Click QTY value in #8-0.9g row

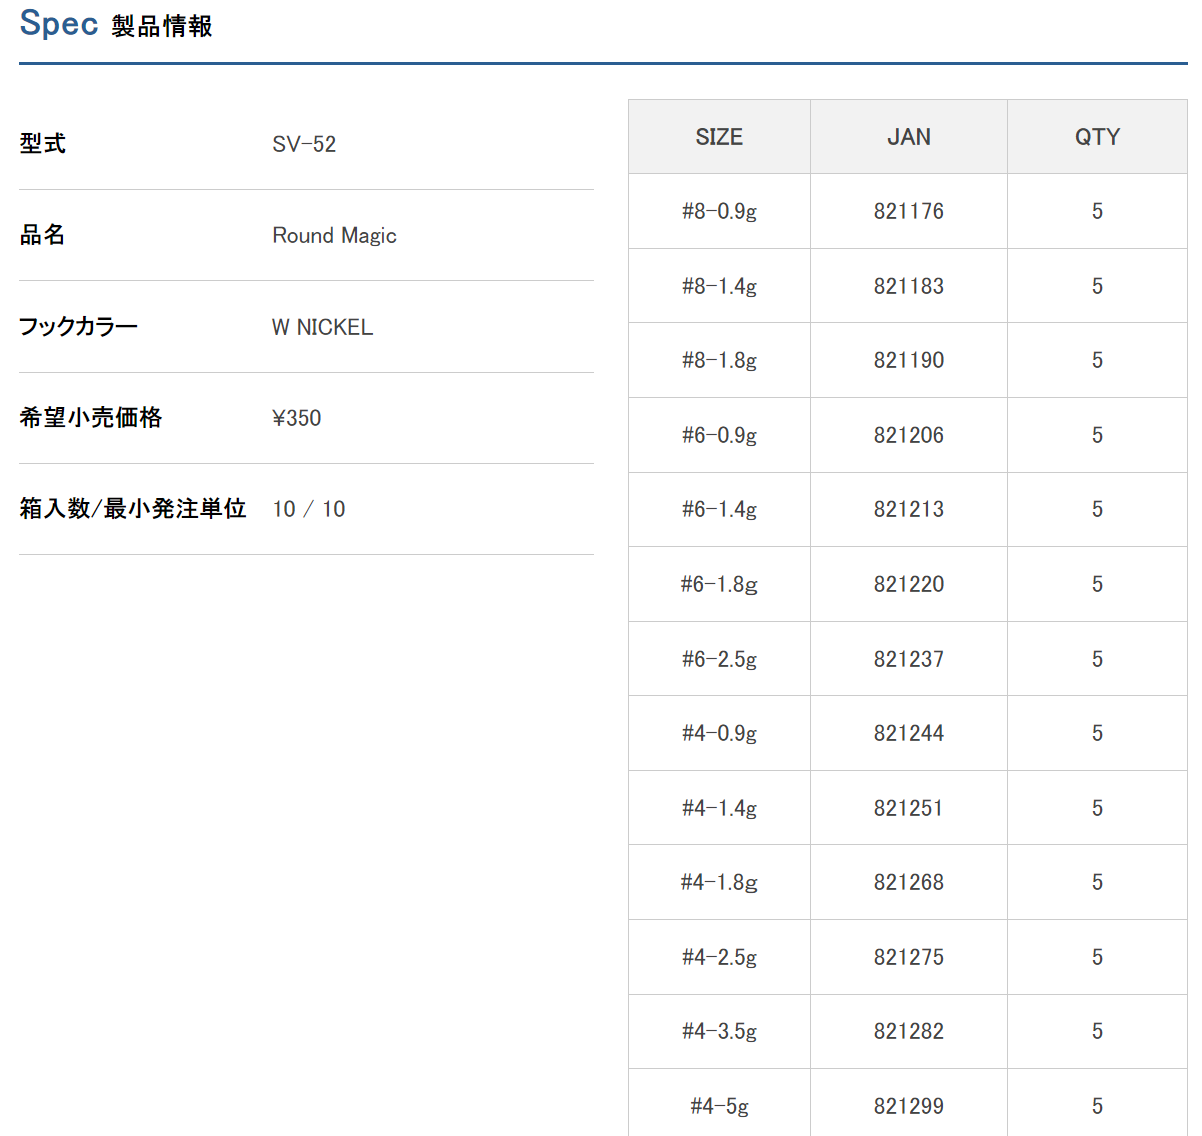point(1097,211)
